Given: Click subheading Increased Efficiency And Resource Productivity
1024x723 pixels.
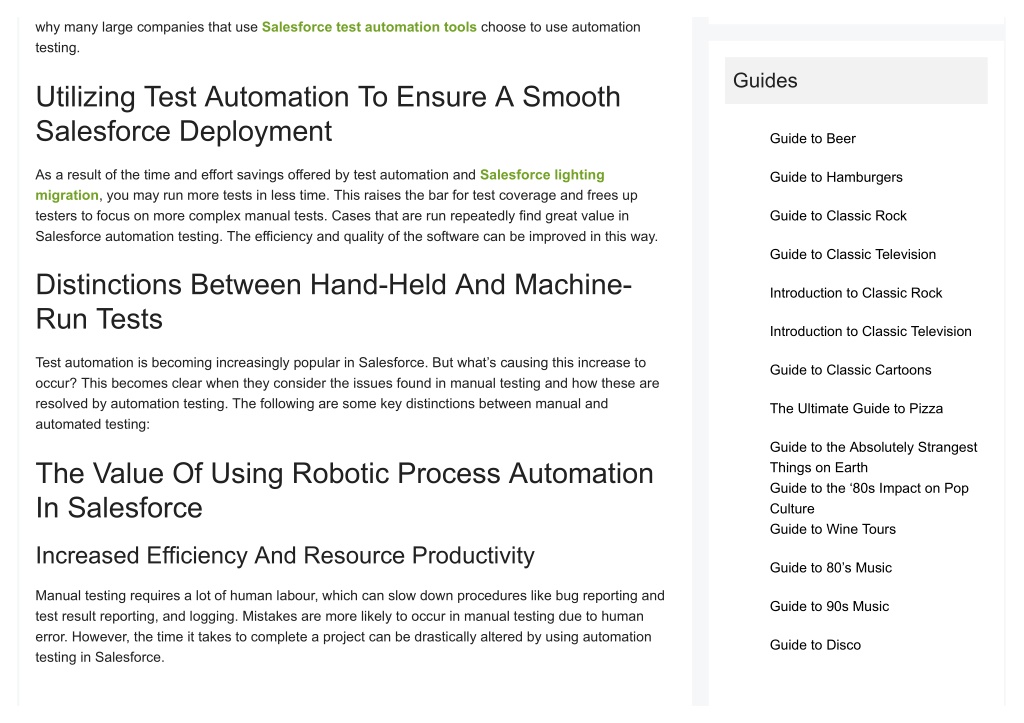Looking at the screenshot, I should click(285, 555).
